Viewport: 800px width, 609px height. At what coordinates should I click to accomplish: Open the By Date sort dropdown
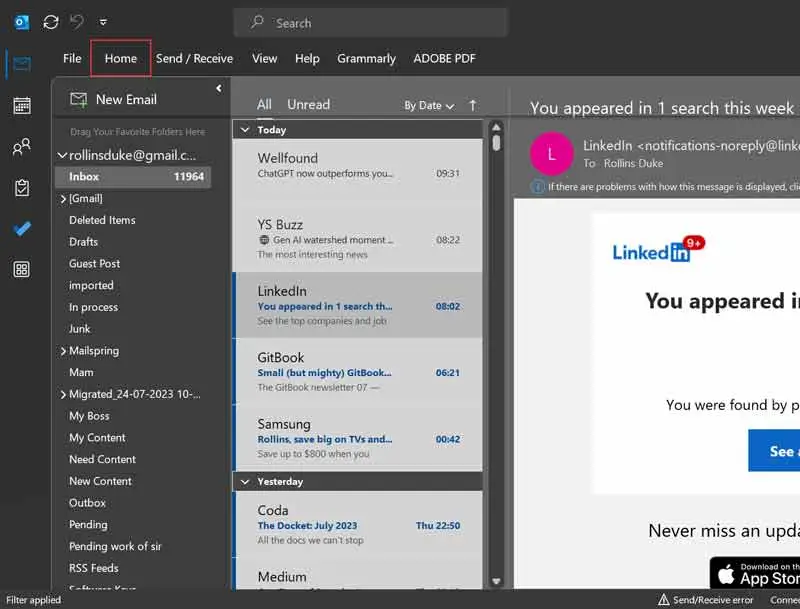[x=429, y=106]
